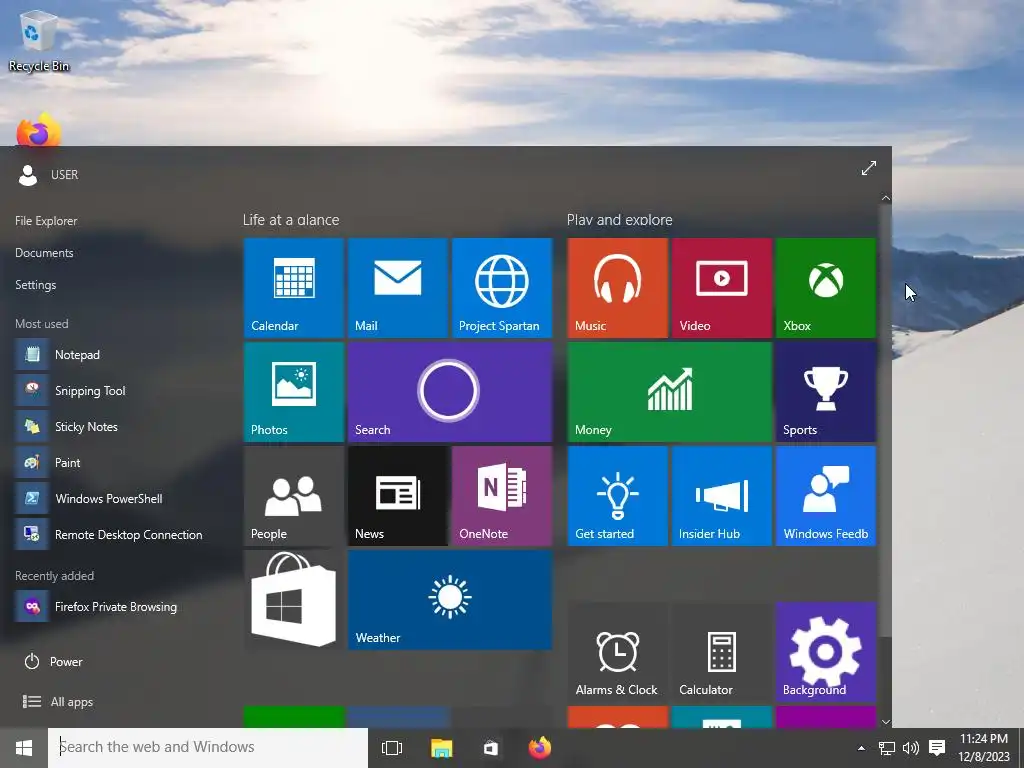The width and height of the screenshot is (1024, 768).
Task: Open Sticky Notes from Most used
Action: coord(118,426)
